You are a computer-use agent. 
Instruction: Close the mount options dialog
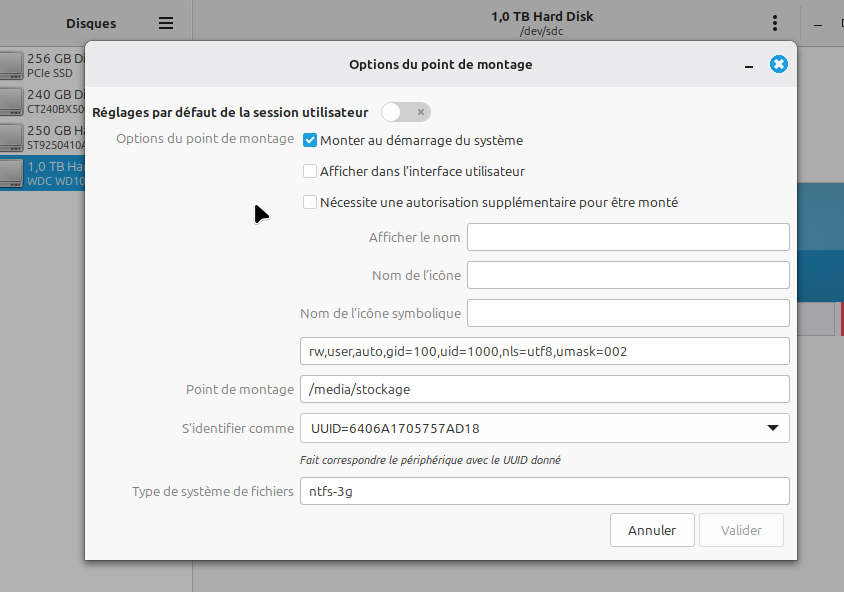(778, 64)
